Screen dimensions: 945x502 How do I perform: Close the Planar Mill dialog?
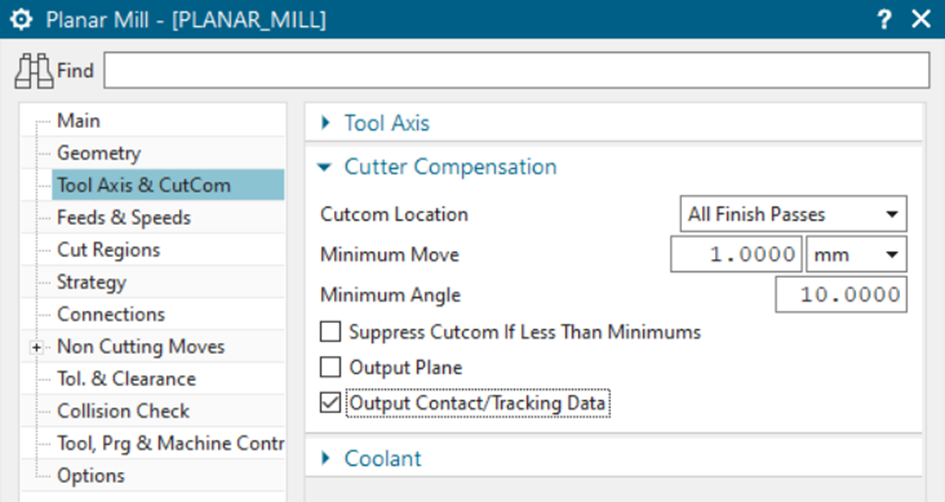coord(920,20)
